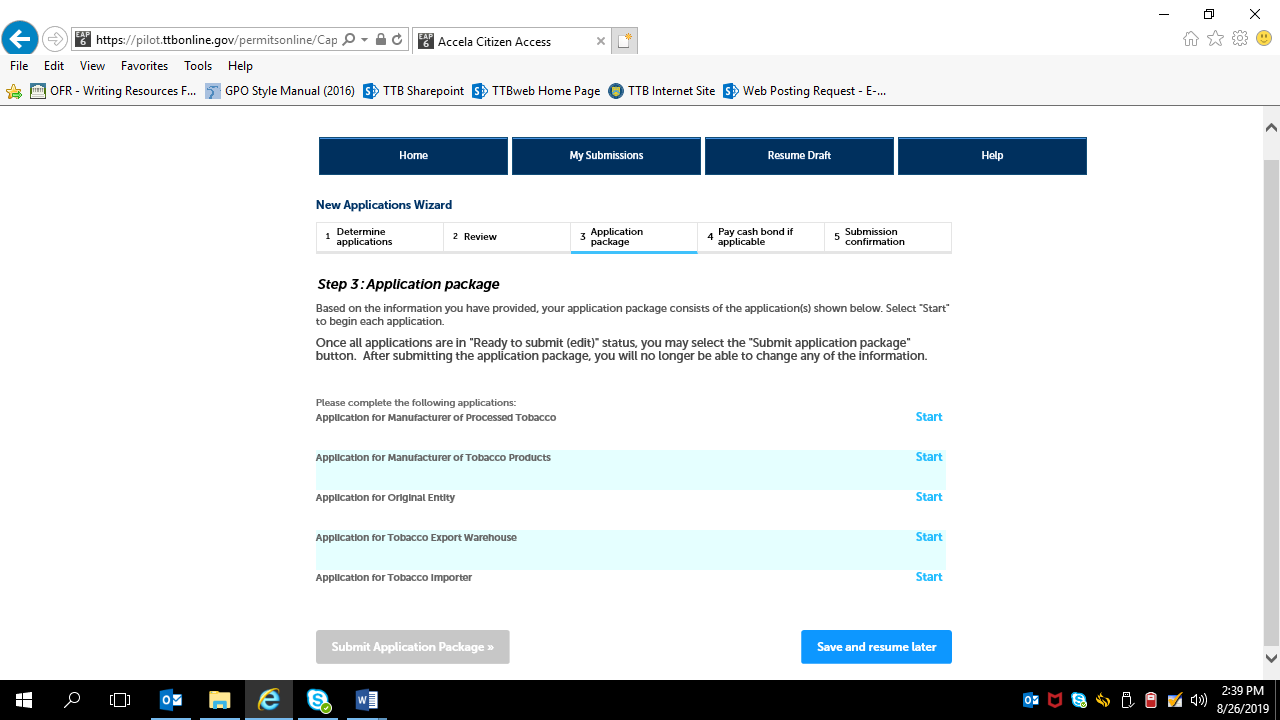Start the Manufacturer of Processed Tobacco application
The height and width of the screenshot is (720, 1280).
coord(928,417)
